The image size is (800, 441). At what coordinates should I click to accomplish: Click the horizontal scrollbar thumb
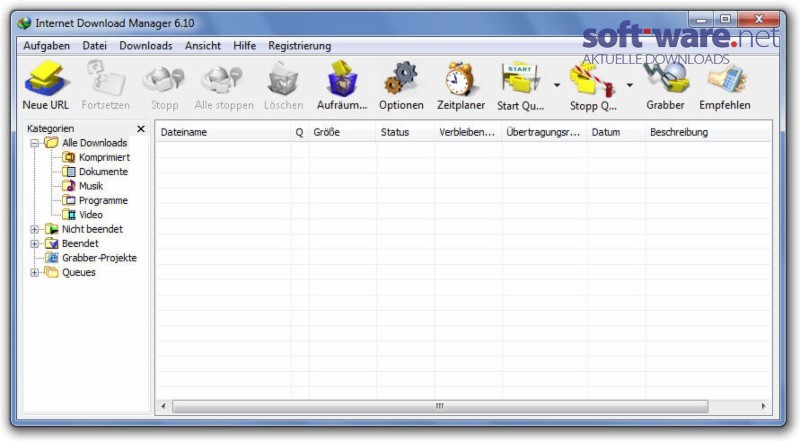click(440, 406)
